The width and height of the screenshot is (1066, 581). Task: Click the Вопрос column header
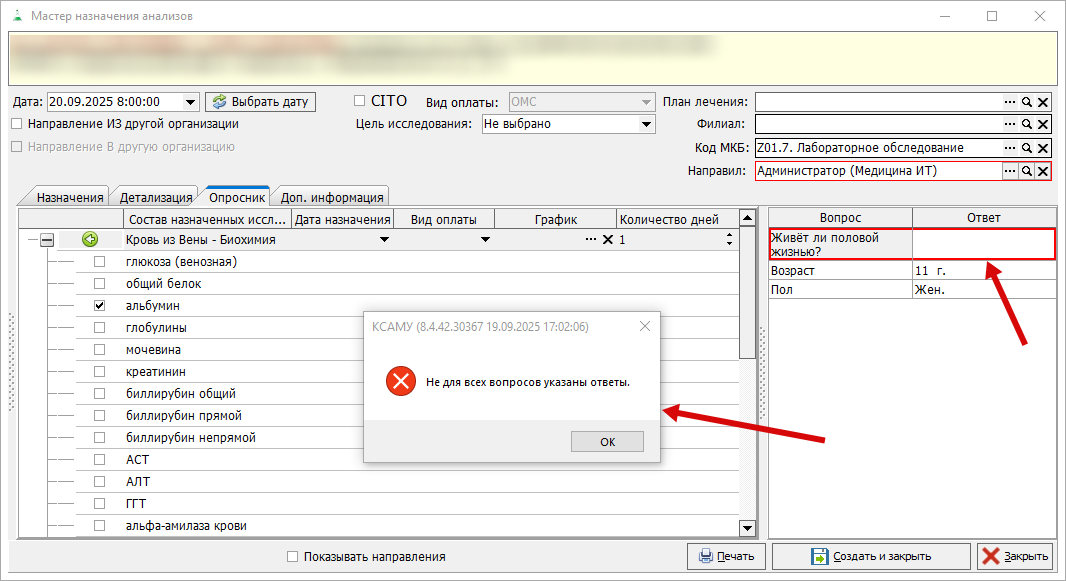pos(840,217)
